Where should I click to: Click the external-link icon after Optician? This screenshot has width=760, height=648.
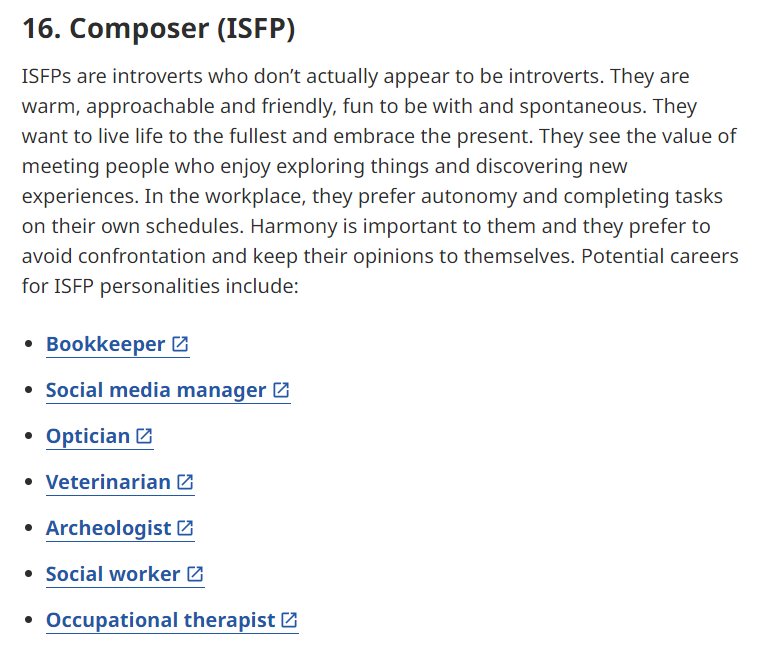144,436
